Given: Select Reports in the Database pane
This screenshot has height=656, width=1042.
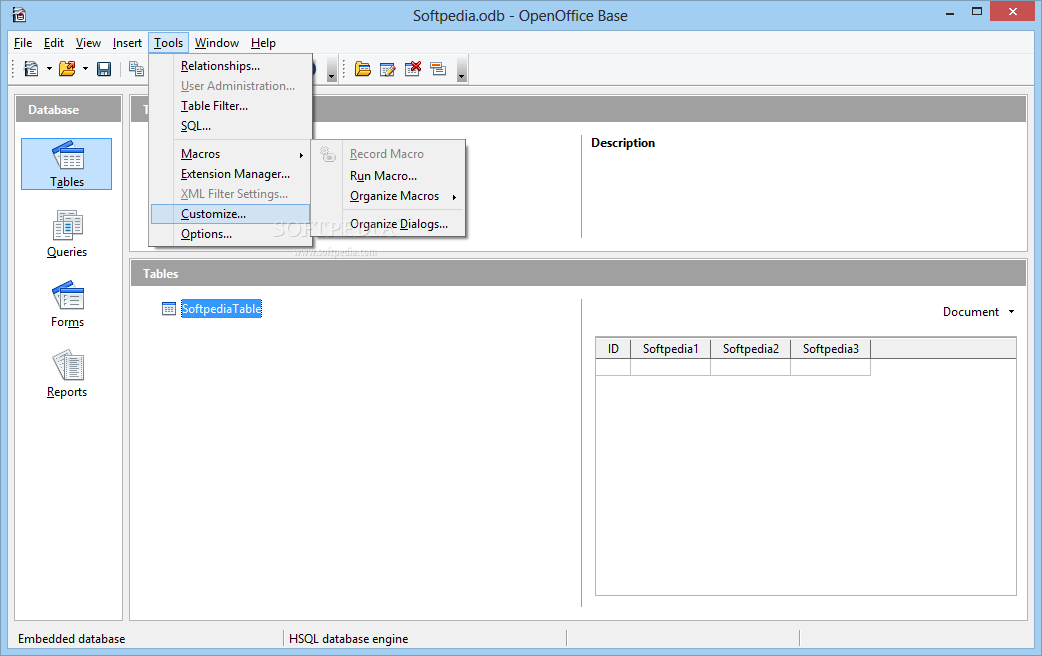Looking at the screenshot, I should 66,374.
